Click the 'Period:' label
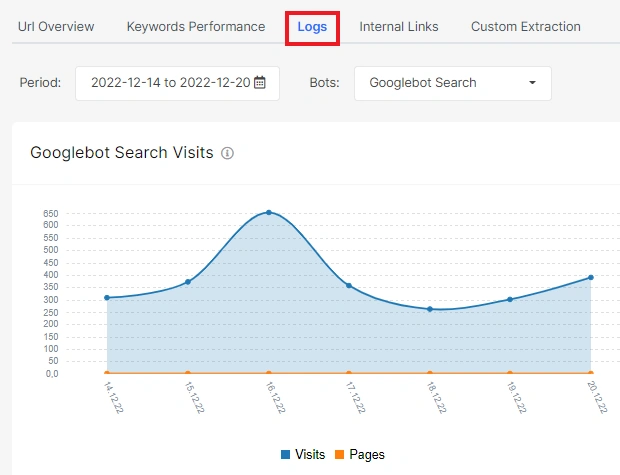 pos(40,83)
